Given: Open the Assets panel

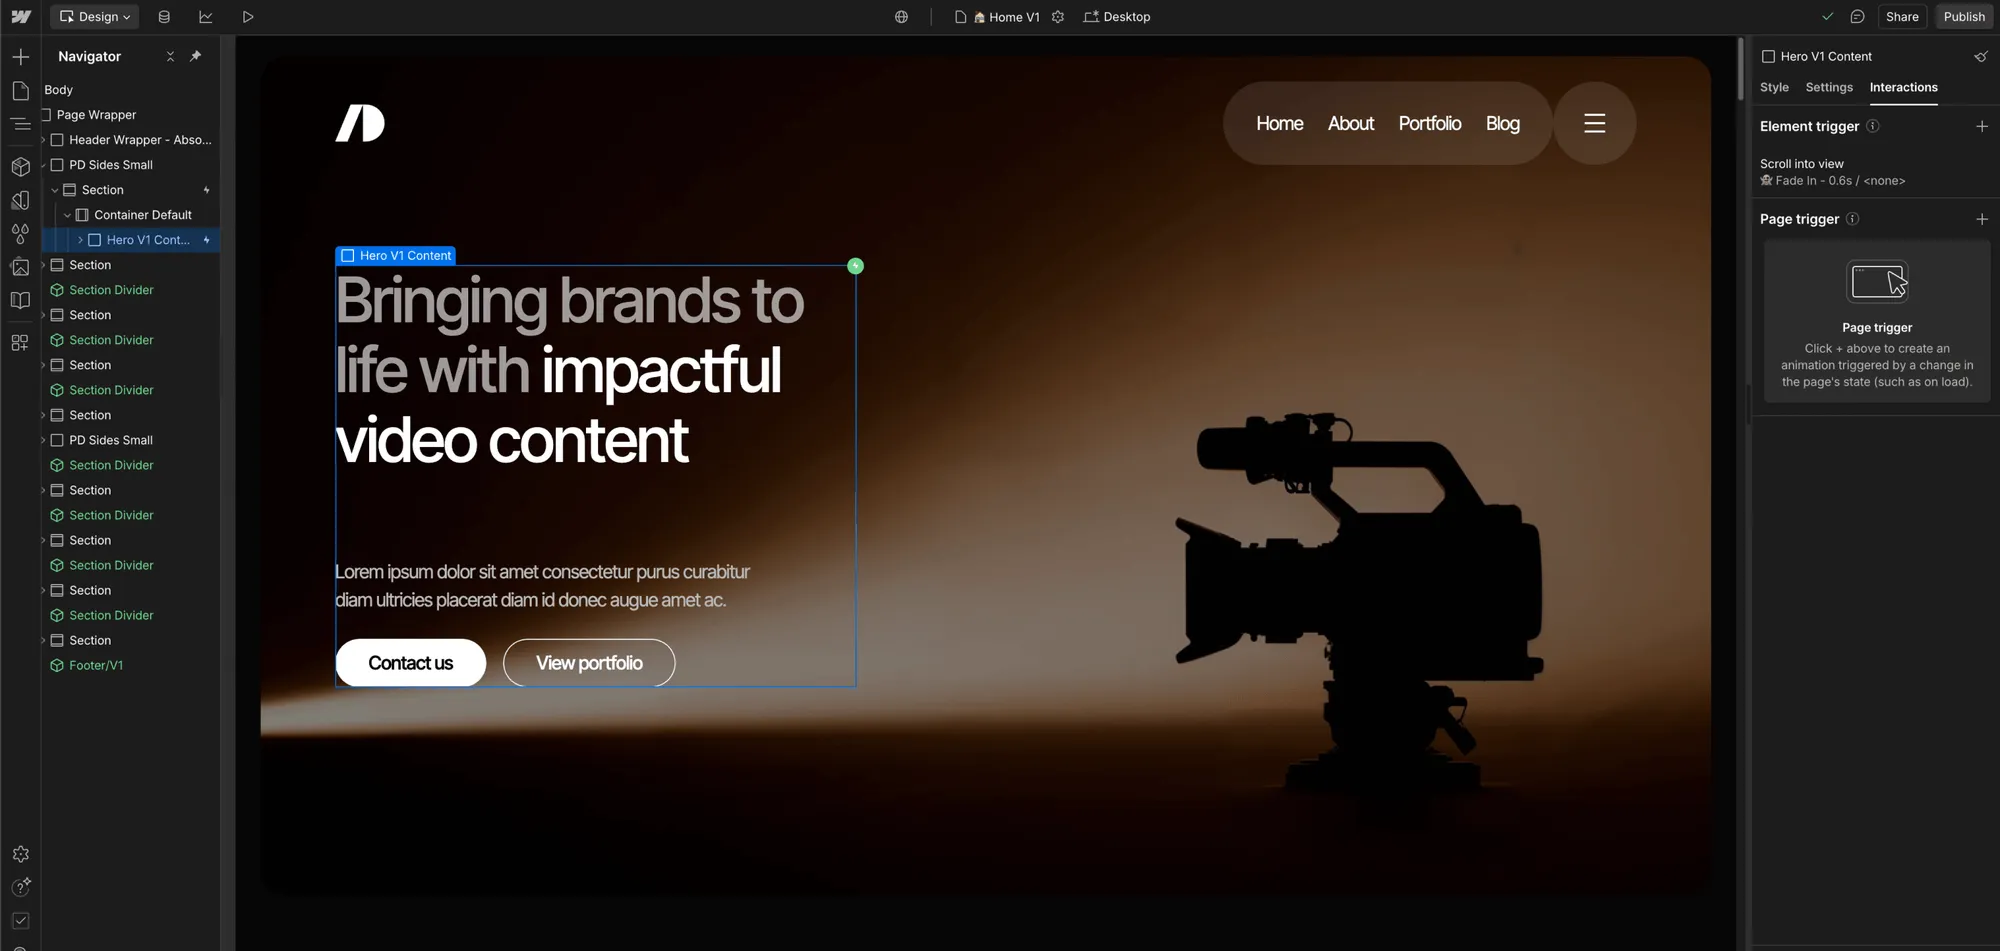Looking at the screenshot, I should coord(21,266).
